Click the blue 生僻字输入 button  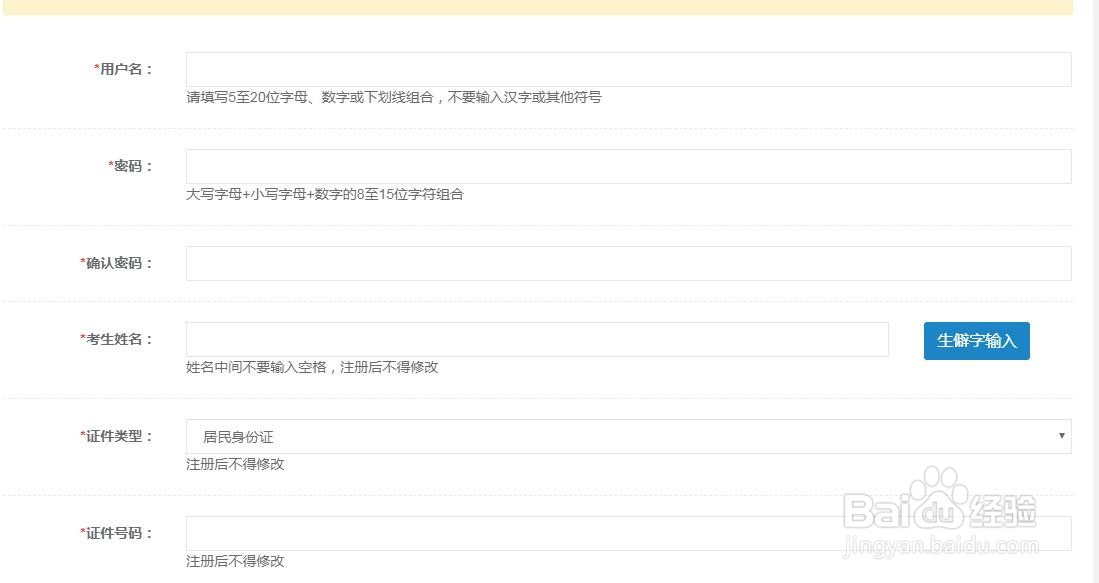pyautogui.click(x=976, y=340)
